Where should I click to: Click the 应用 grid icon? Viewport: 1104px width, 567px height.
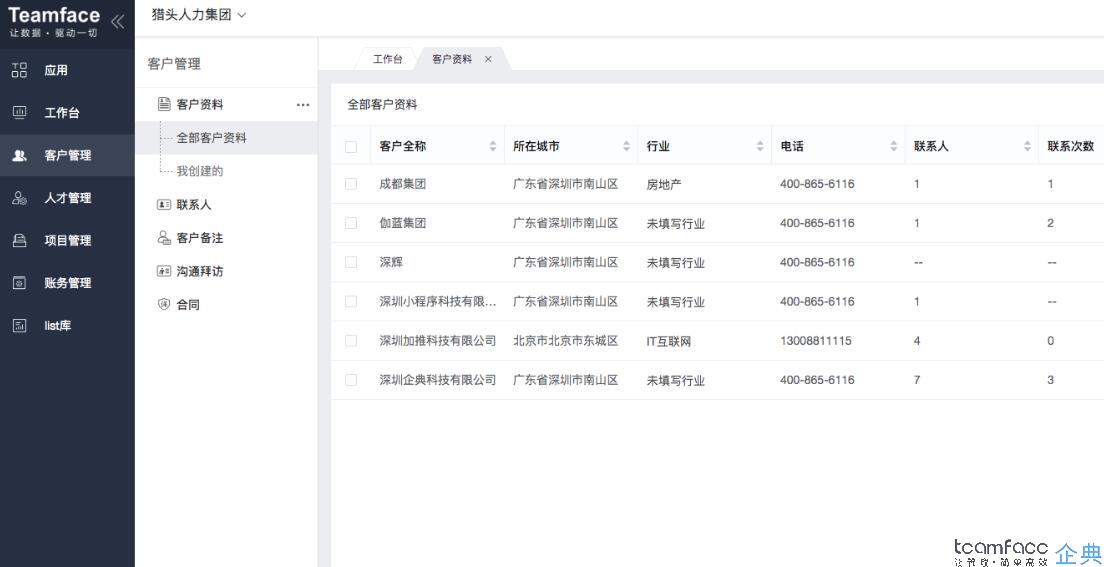20,70
